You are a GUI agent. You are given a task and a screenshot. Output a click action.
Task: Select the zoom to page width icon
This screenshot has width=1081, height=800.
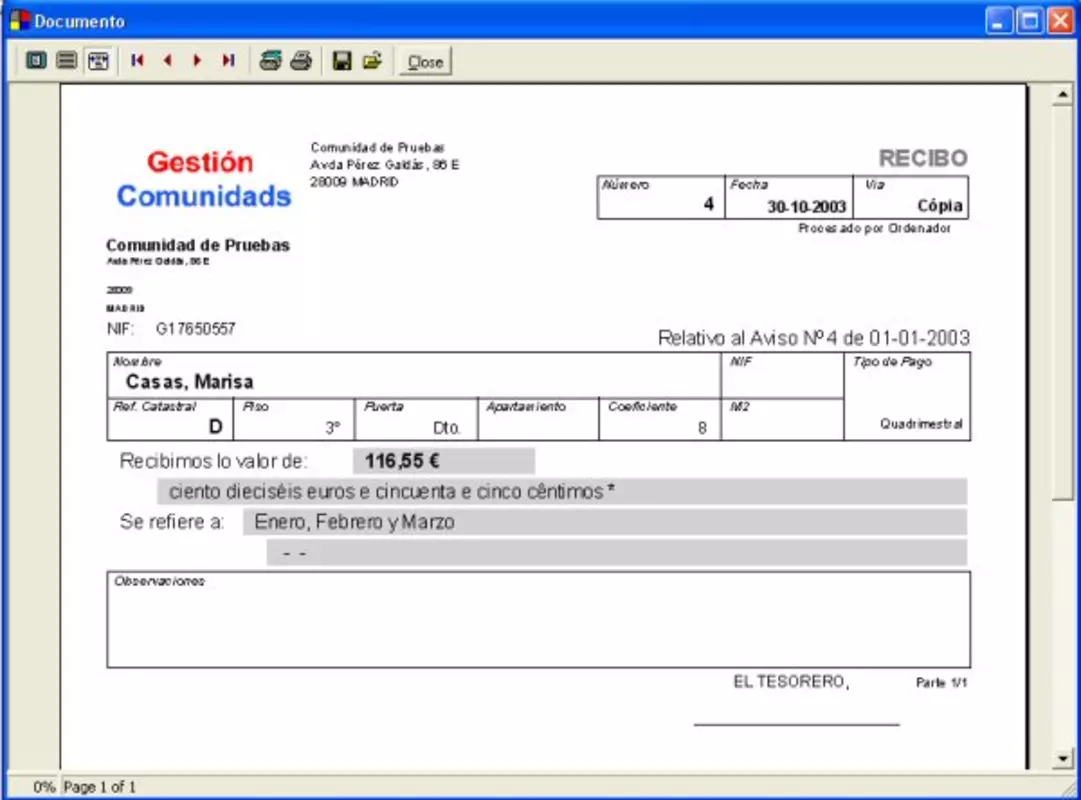tap(98, 61)
